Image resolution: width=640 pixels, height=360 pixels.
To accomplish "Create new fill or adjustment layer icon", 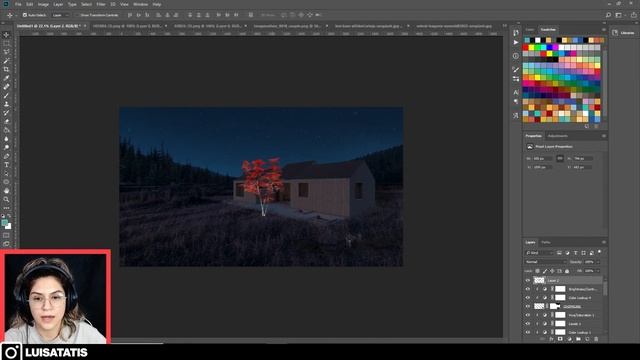I will tap(569, 339).
